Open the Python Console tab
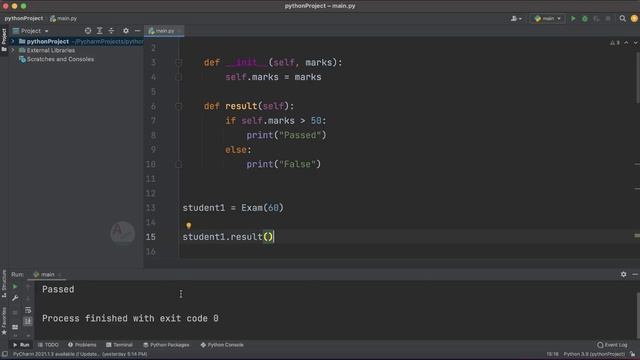The height and width of the screenshot is (360, 640). point(222,345)
